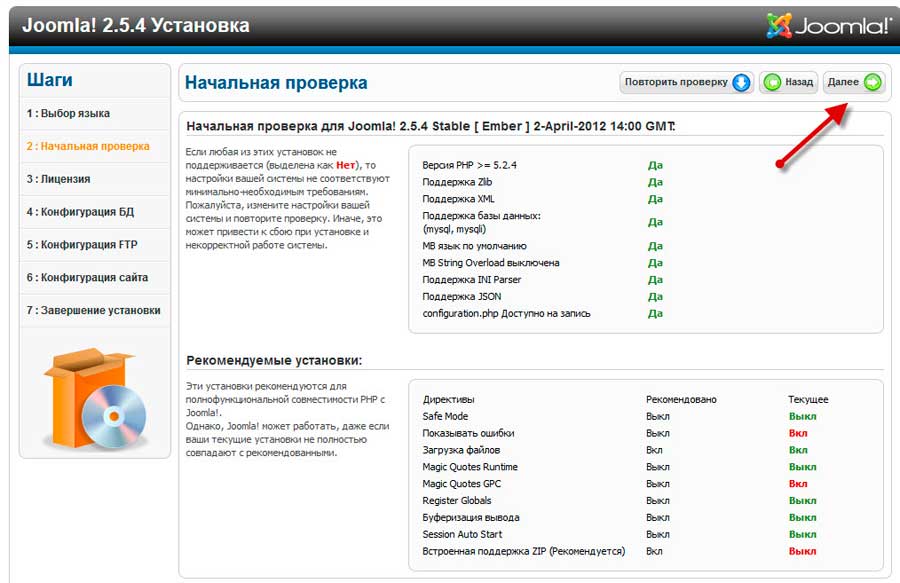Click the Версия PHP >= 5.2.4 row label
This screenshot has width=900, height=583.
click(469, 165)
